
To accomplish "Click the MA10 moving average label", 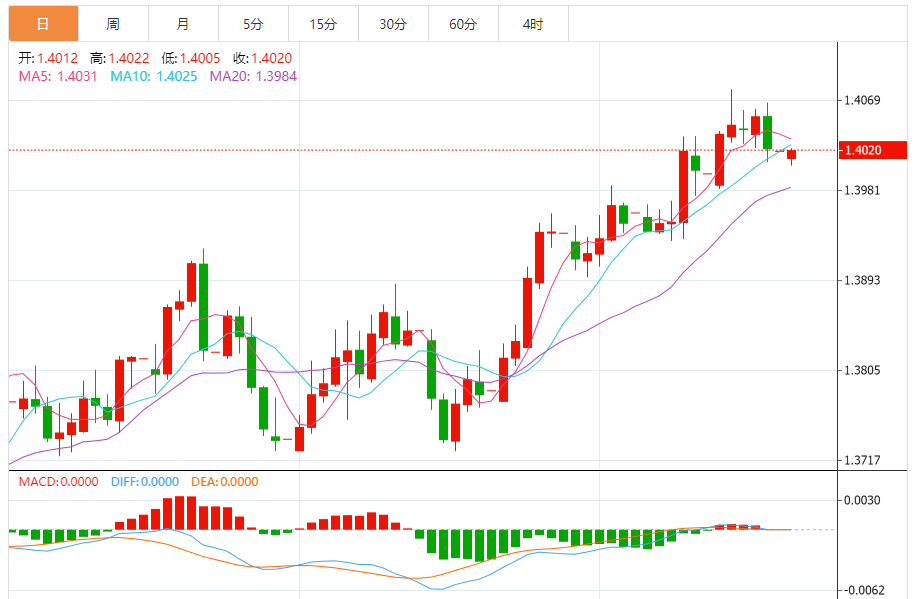I will tap(154, 76).
